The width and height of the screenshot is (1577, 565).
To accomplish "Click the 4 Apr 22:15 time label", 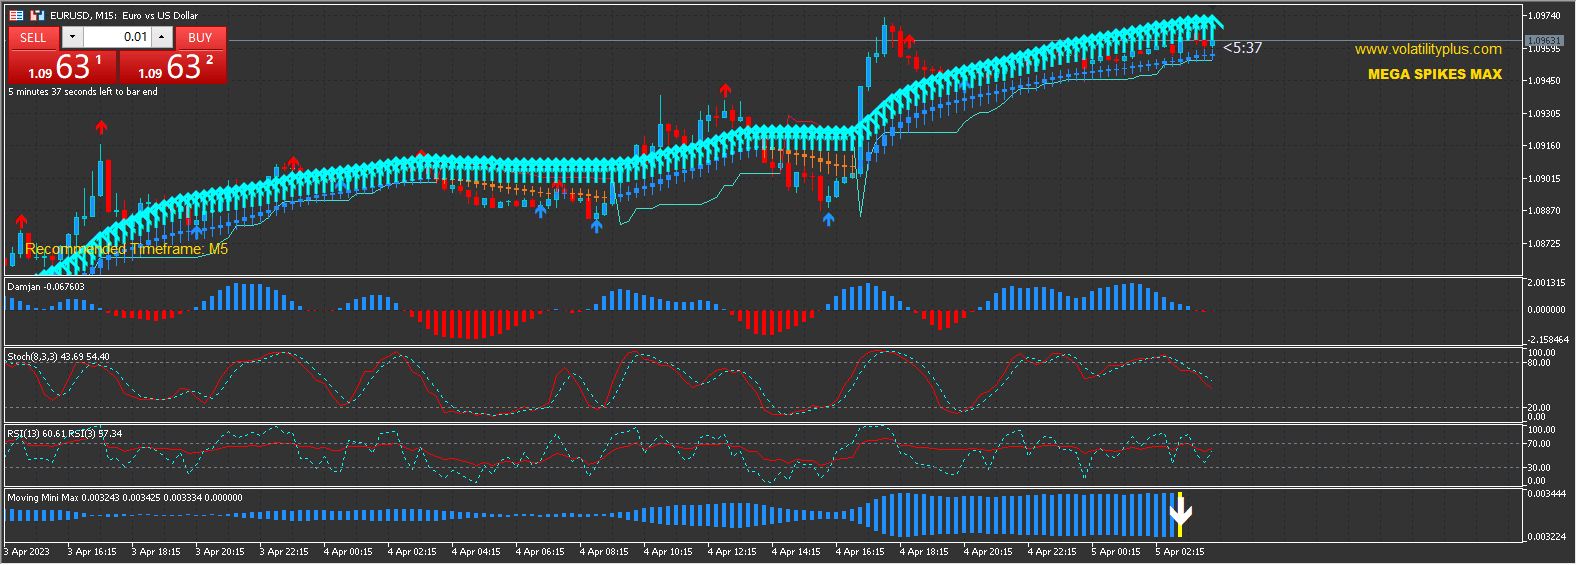I will 1052,552.
